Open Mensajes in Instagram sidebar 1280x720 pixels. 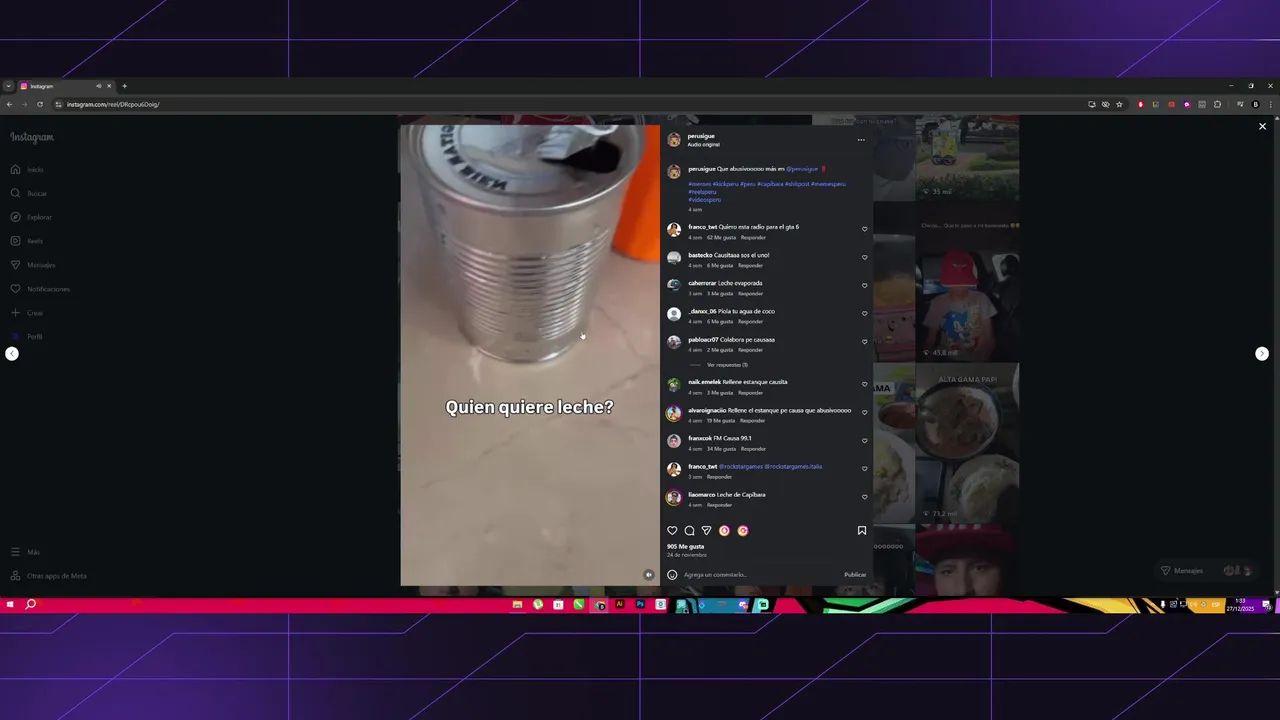tap(33, 265)
